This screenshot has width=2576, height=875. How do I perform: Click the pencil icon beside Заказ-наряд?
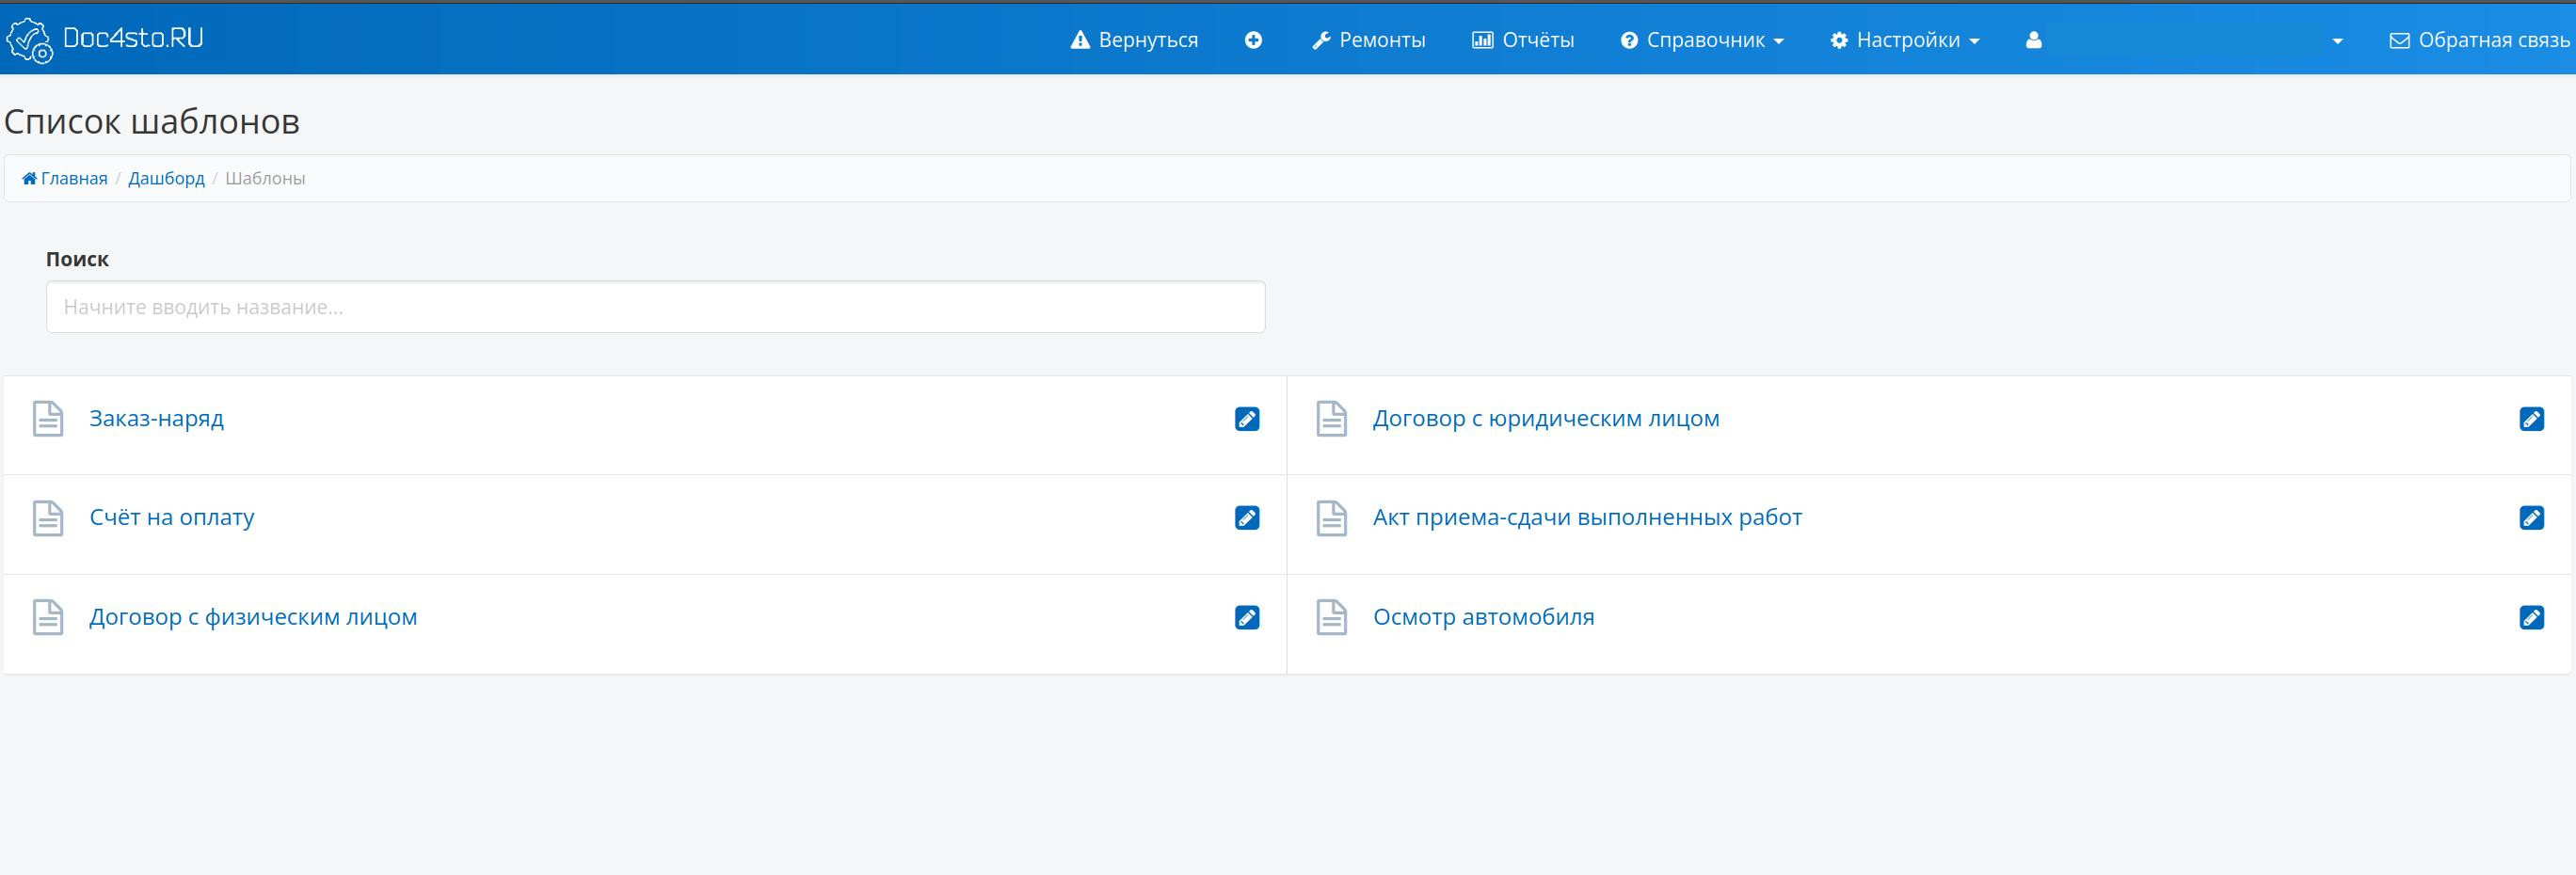click(1247, 419)
